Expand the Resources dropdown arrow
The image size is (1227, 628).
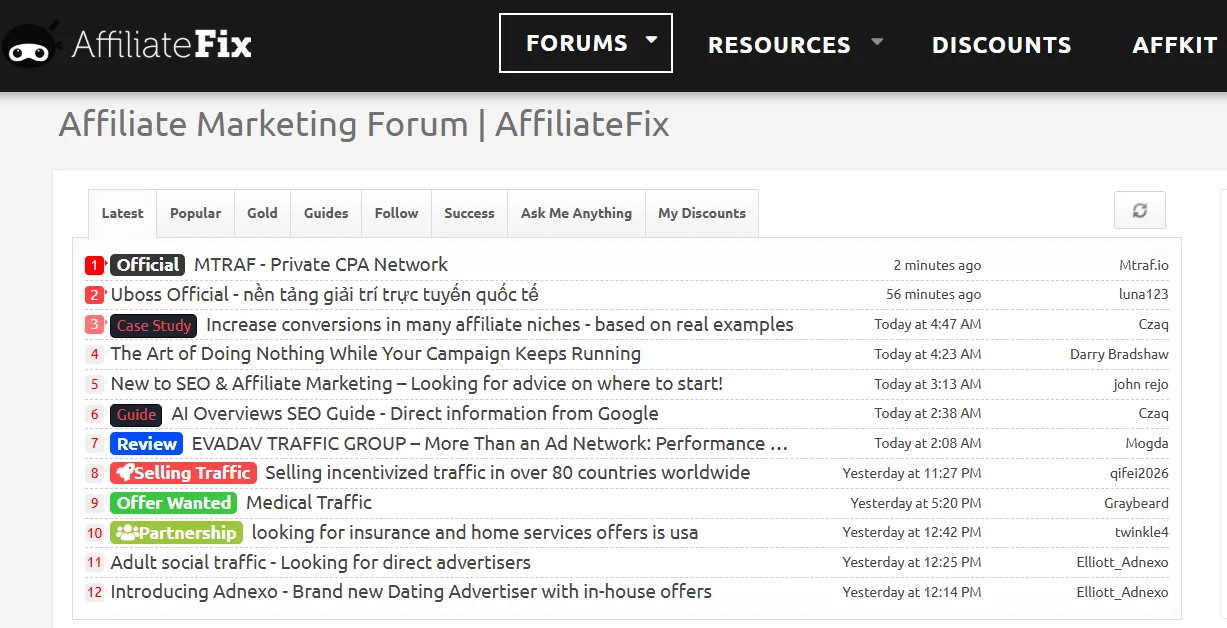[x=877, y=42]
